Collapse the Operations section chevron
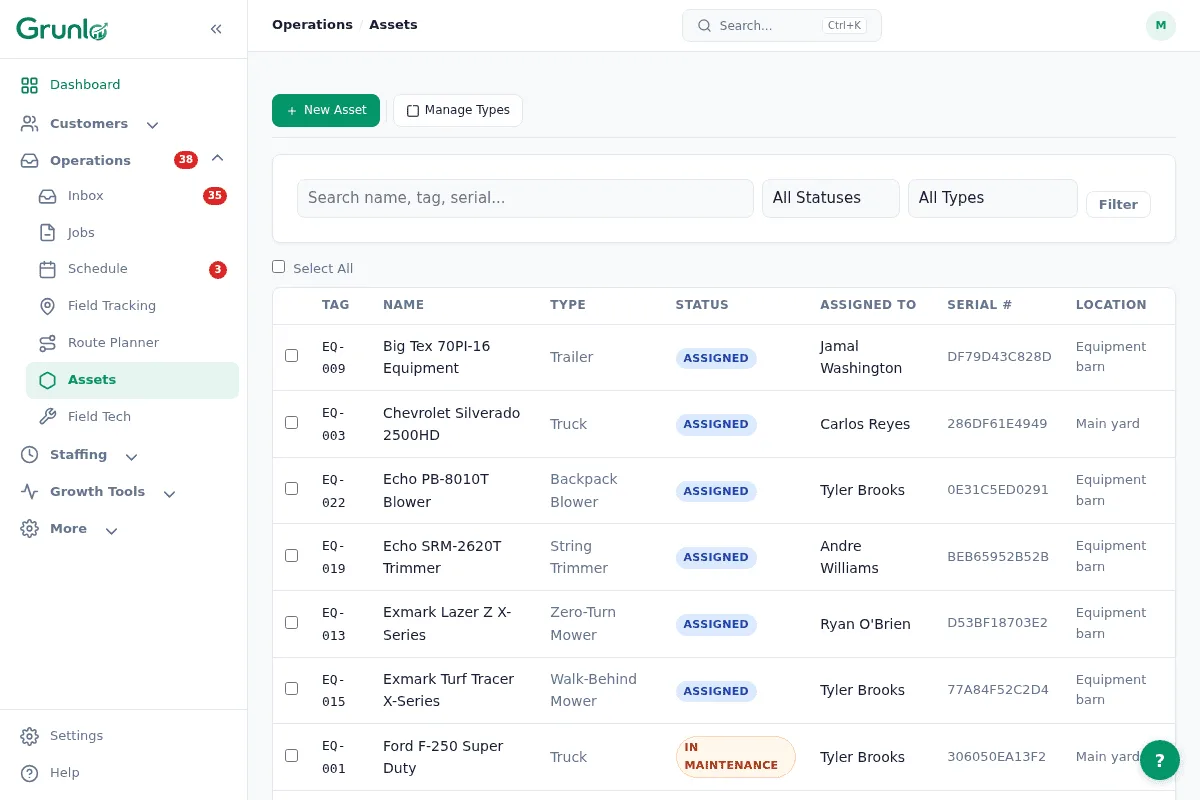Image resolution: width=1200 pixels, height=800 pixels. tap(217, 159)
